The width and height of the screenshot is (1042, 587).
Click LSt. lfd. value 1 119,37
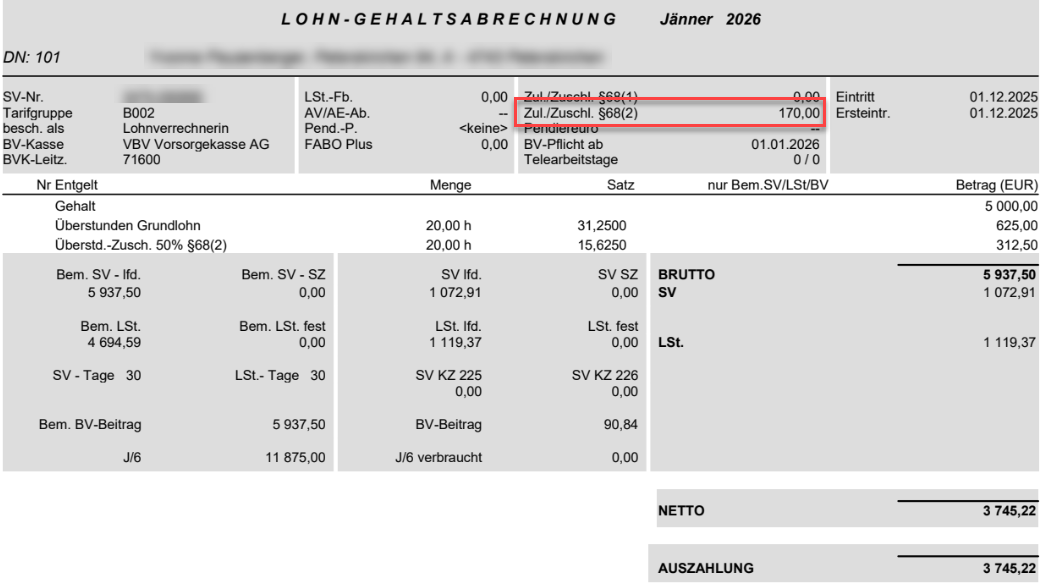[x=455, y=342]
